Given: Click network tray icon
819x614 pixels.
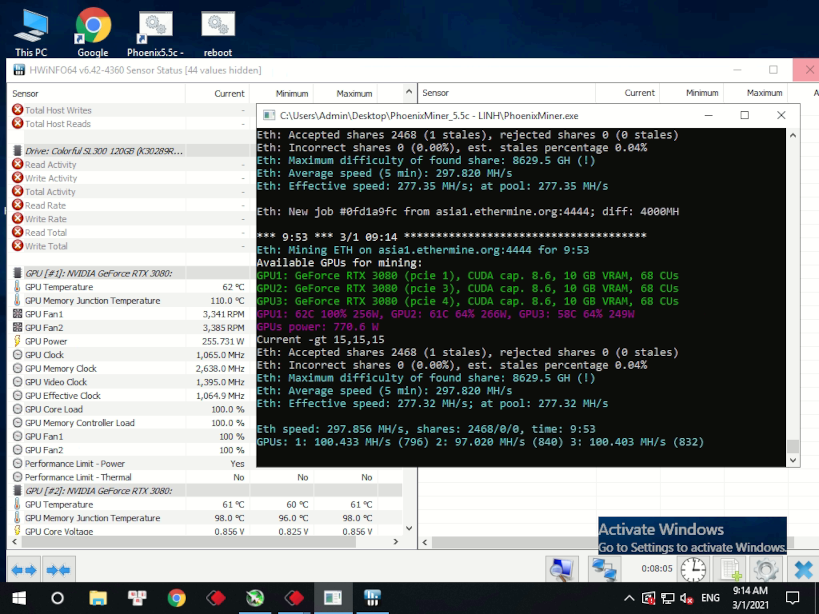Looking at the screenshot, I should point(668,598).
